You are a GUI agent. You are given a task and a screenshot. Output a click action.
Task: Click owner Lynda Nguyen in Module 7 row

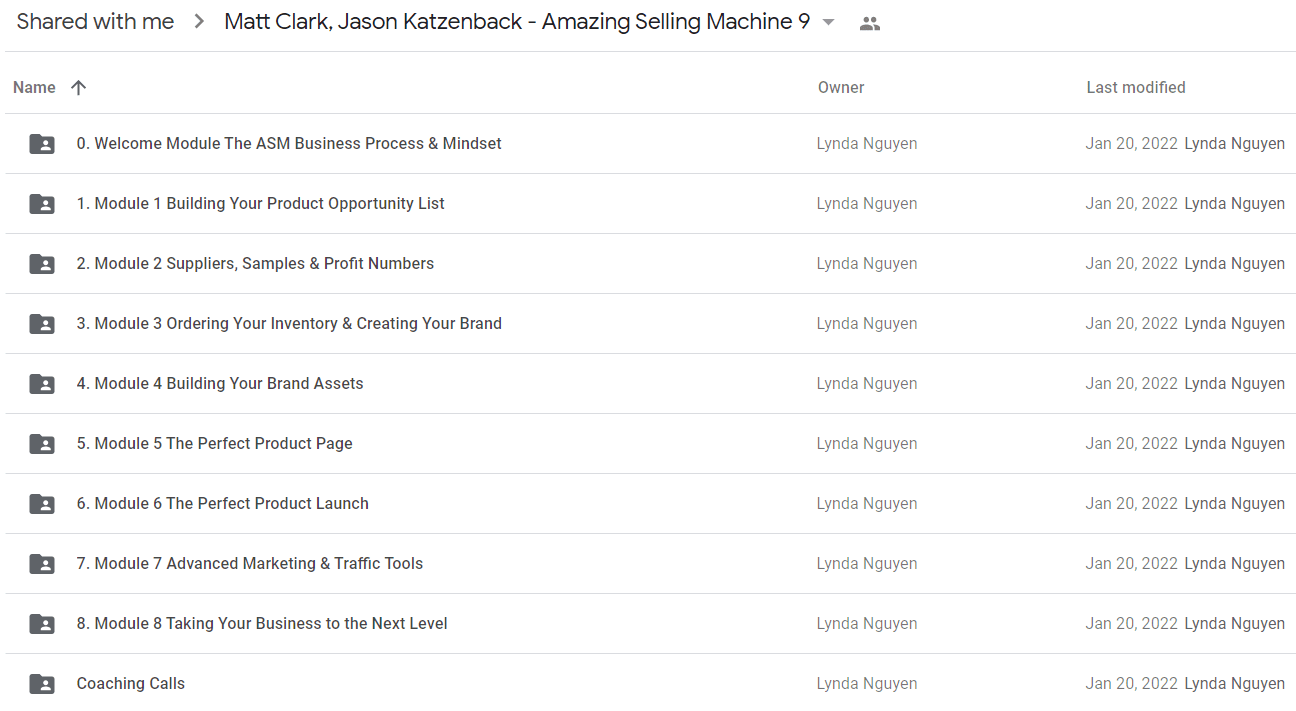click(867, 564)
